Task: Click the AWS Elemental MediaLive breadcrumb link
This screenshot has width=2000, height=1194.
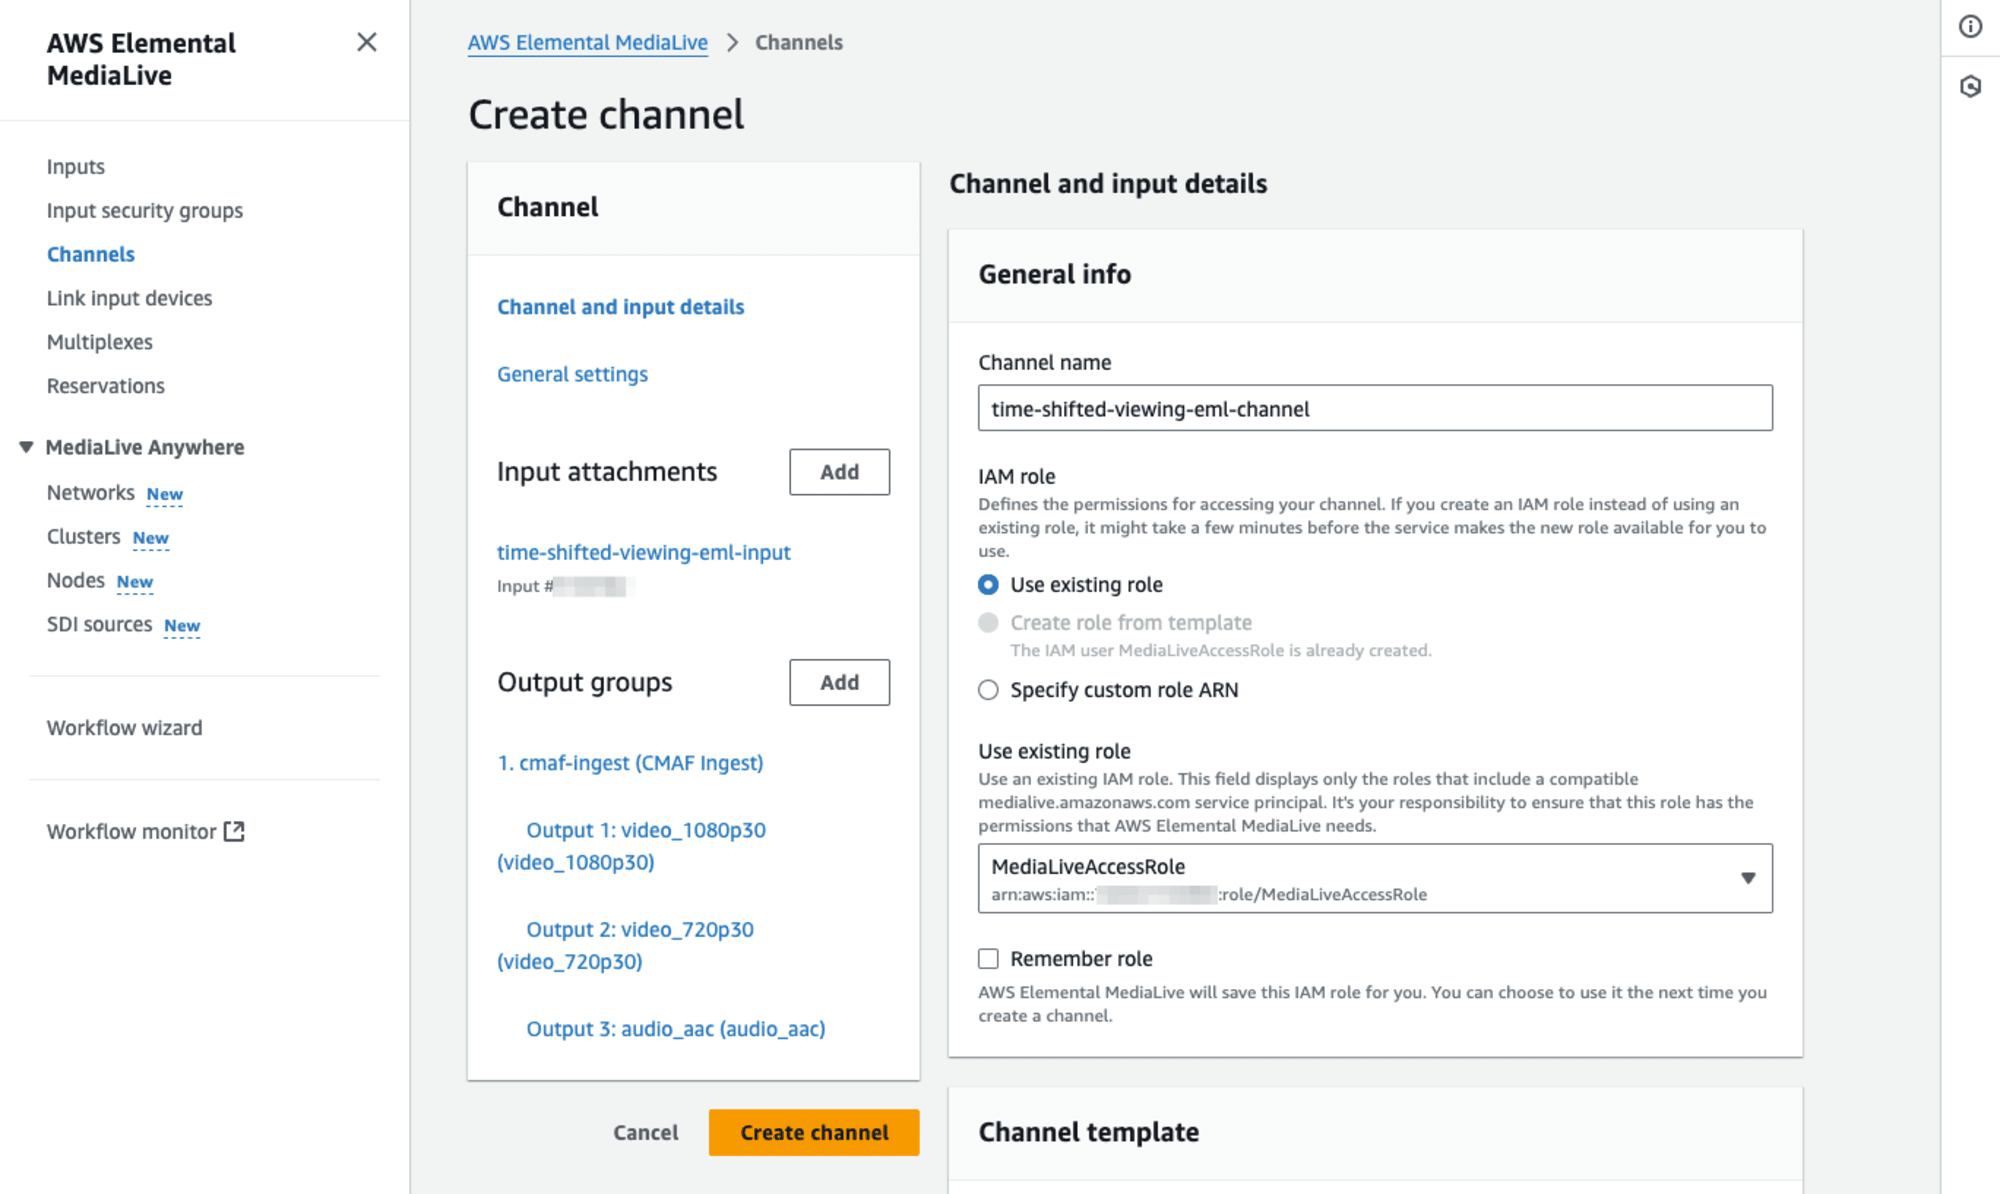Action: click(588, 42)
